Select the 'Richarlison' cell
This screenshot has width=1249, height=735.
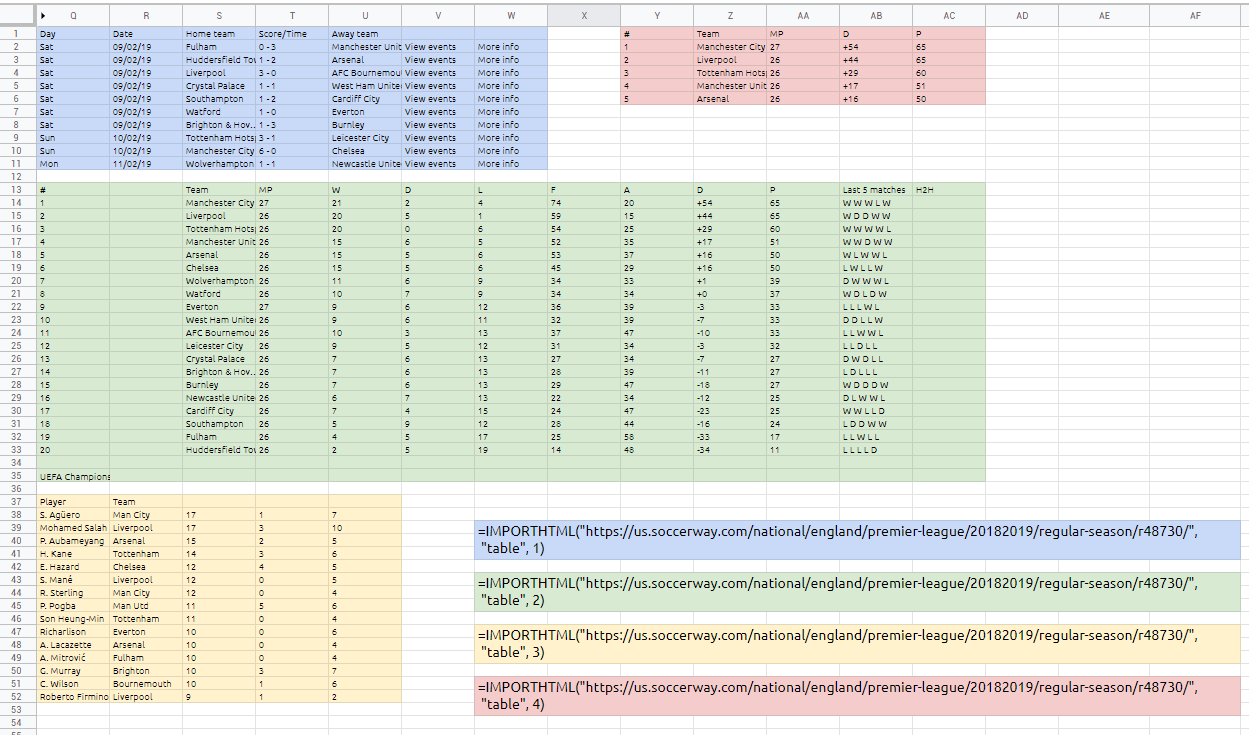[73, 631]
